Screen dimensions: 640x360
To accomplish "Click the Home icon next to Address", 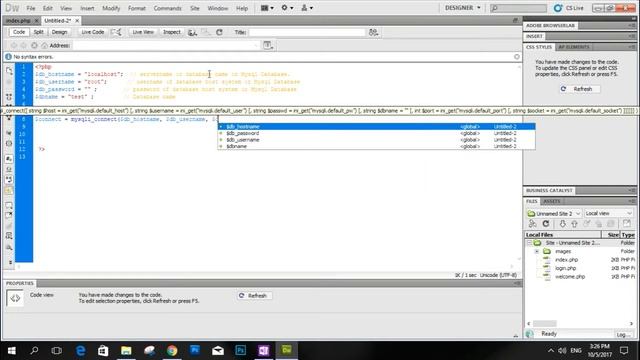I will pyautogui.click(x=44, y=45).
